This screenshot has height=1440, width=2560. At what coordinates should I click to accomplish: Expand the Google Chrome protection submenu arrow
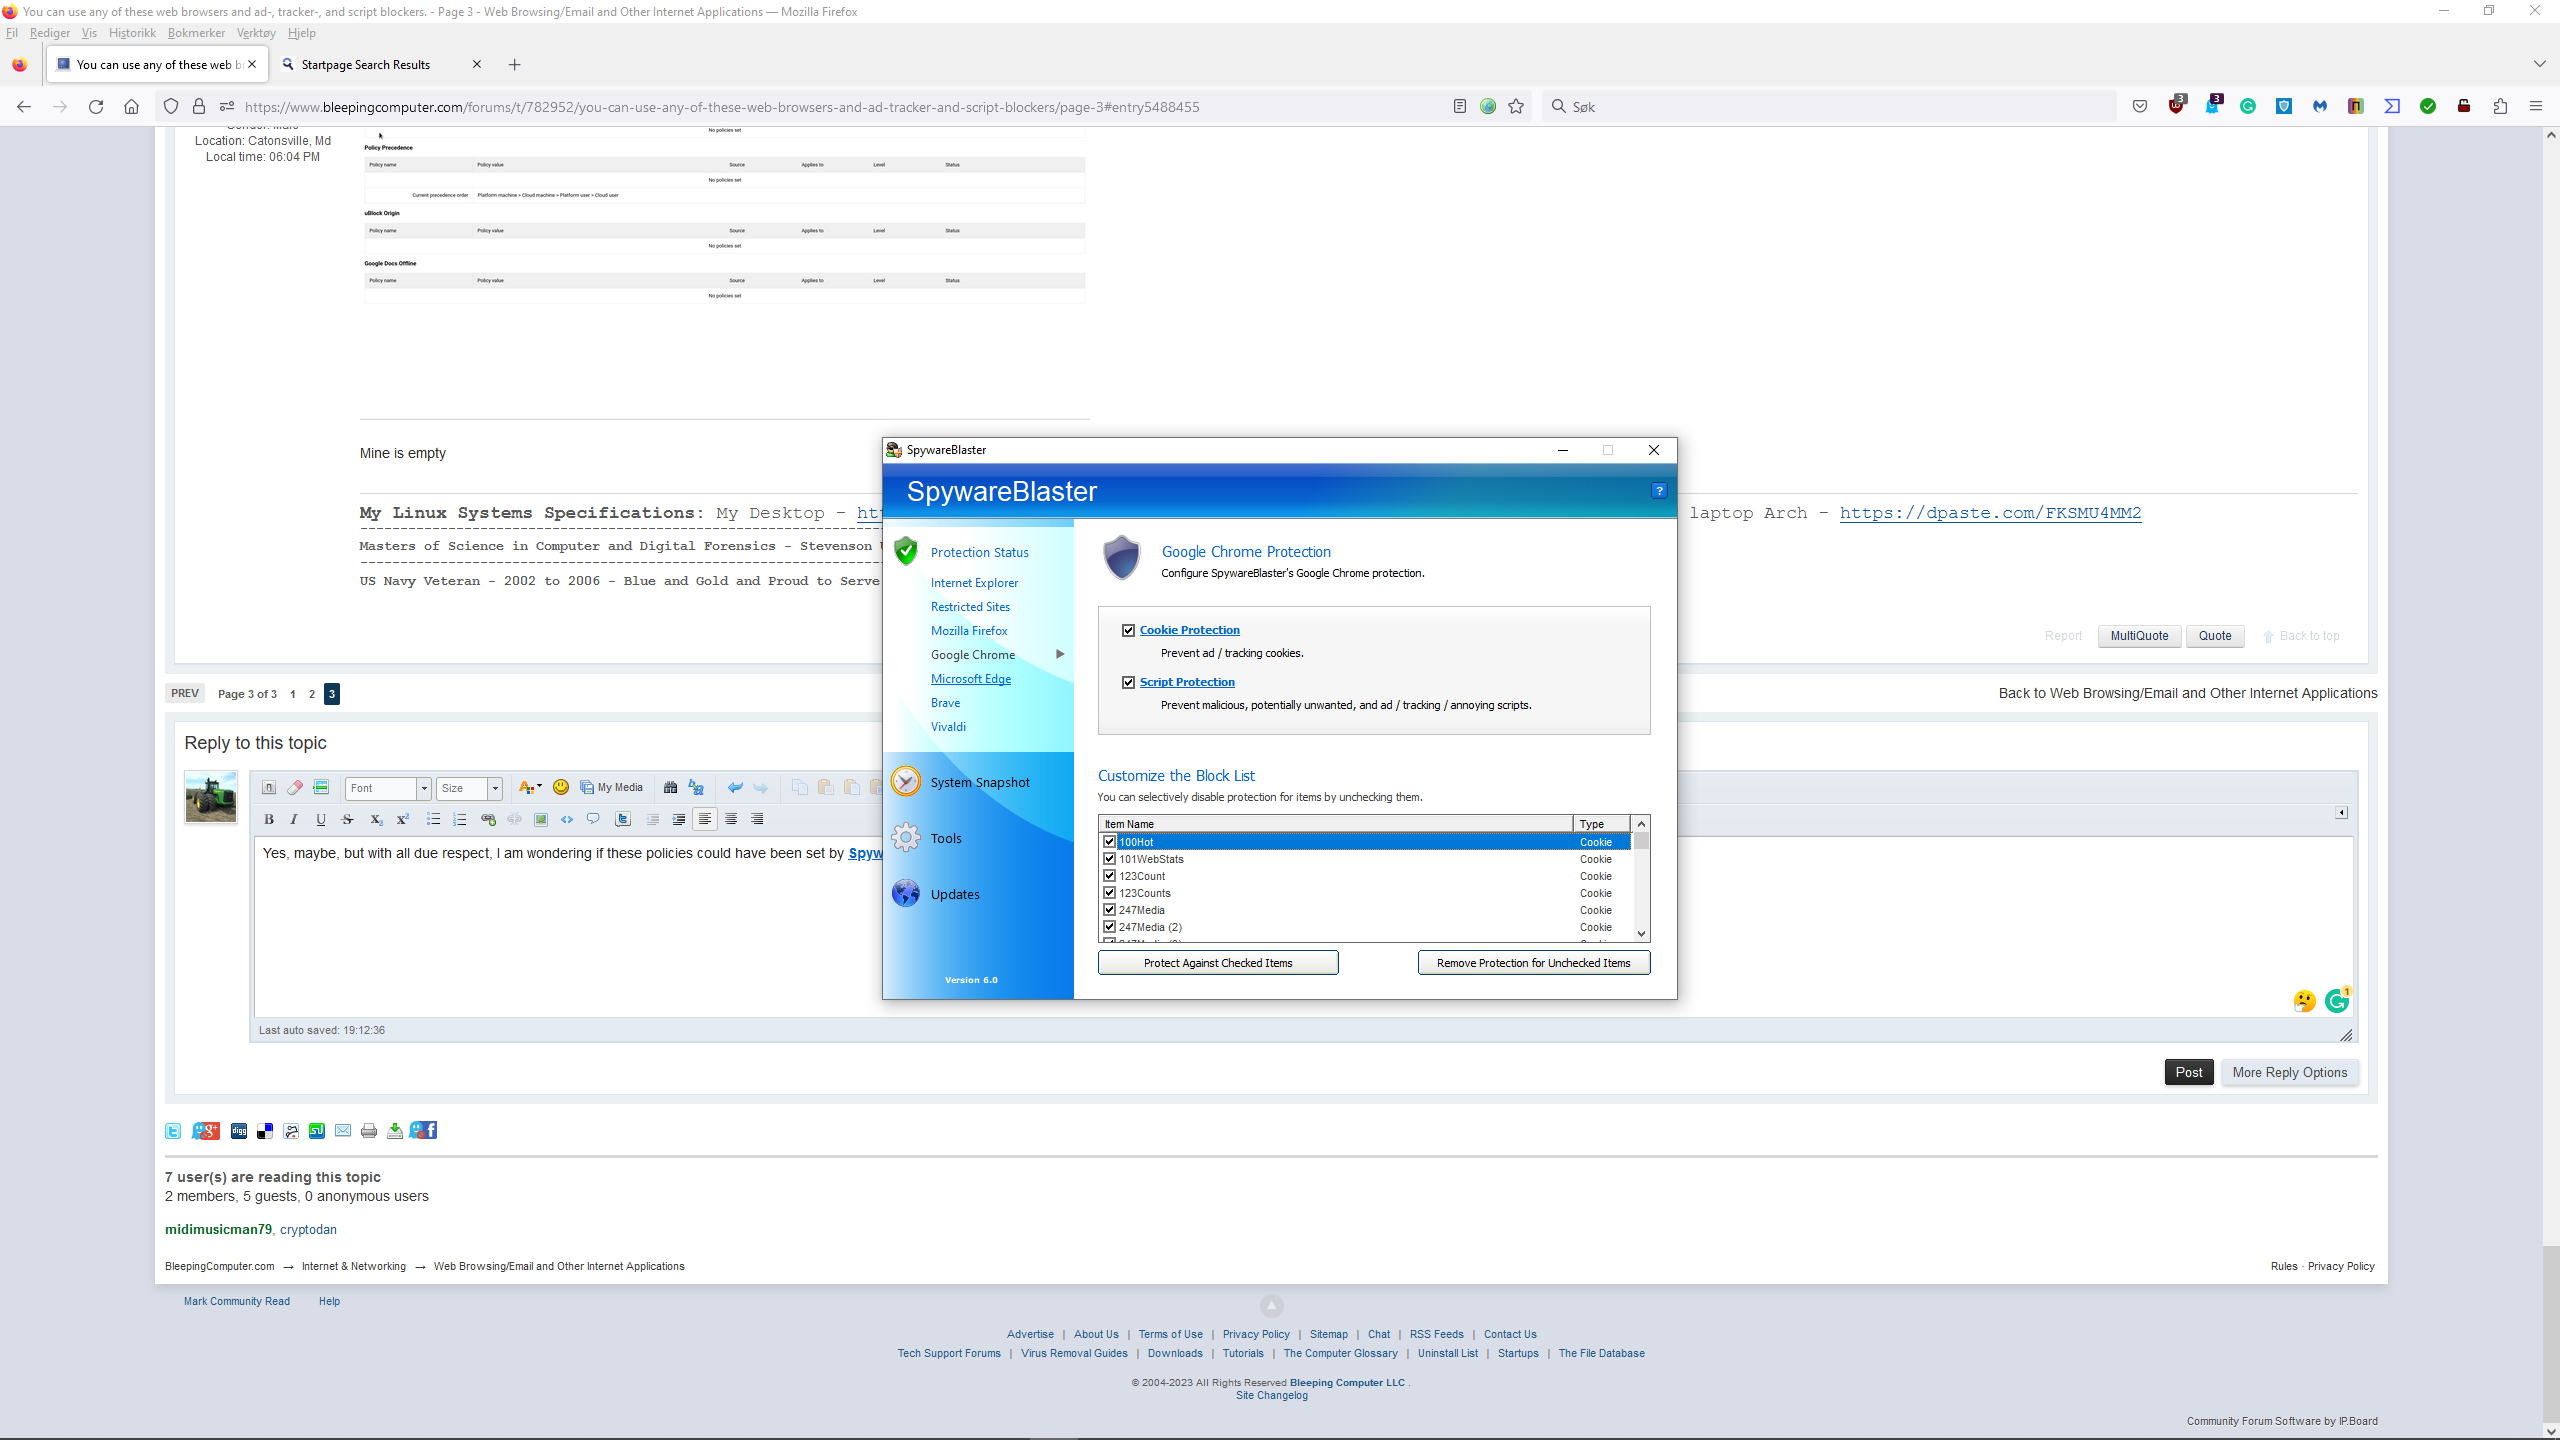[x=1060, y=654]
